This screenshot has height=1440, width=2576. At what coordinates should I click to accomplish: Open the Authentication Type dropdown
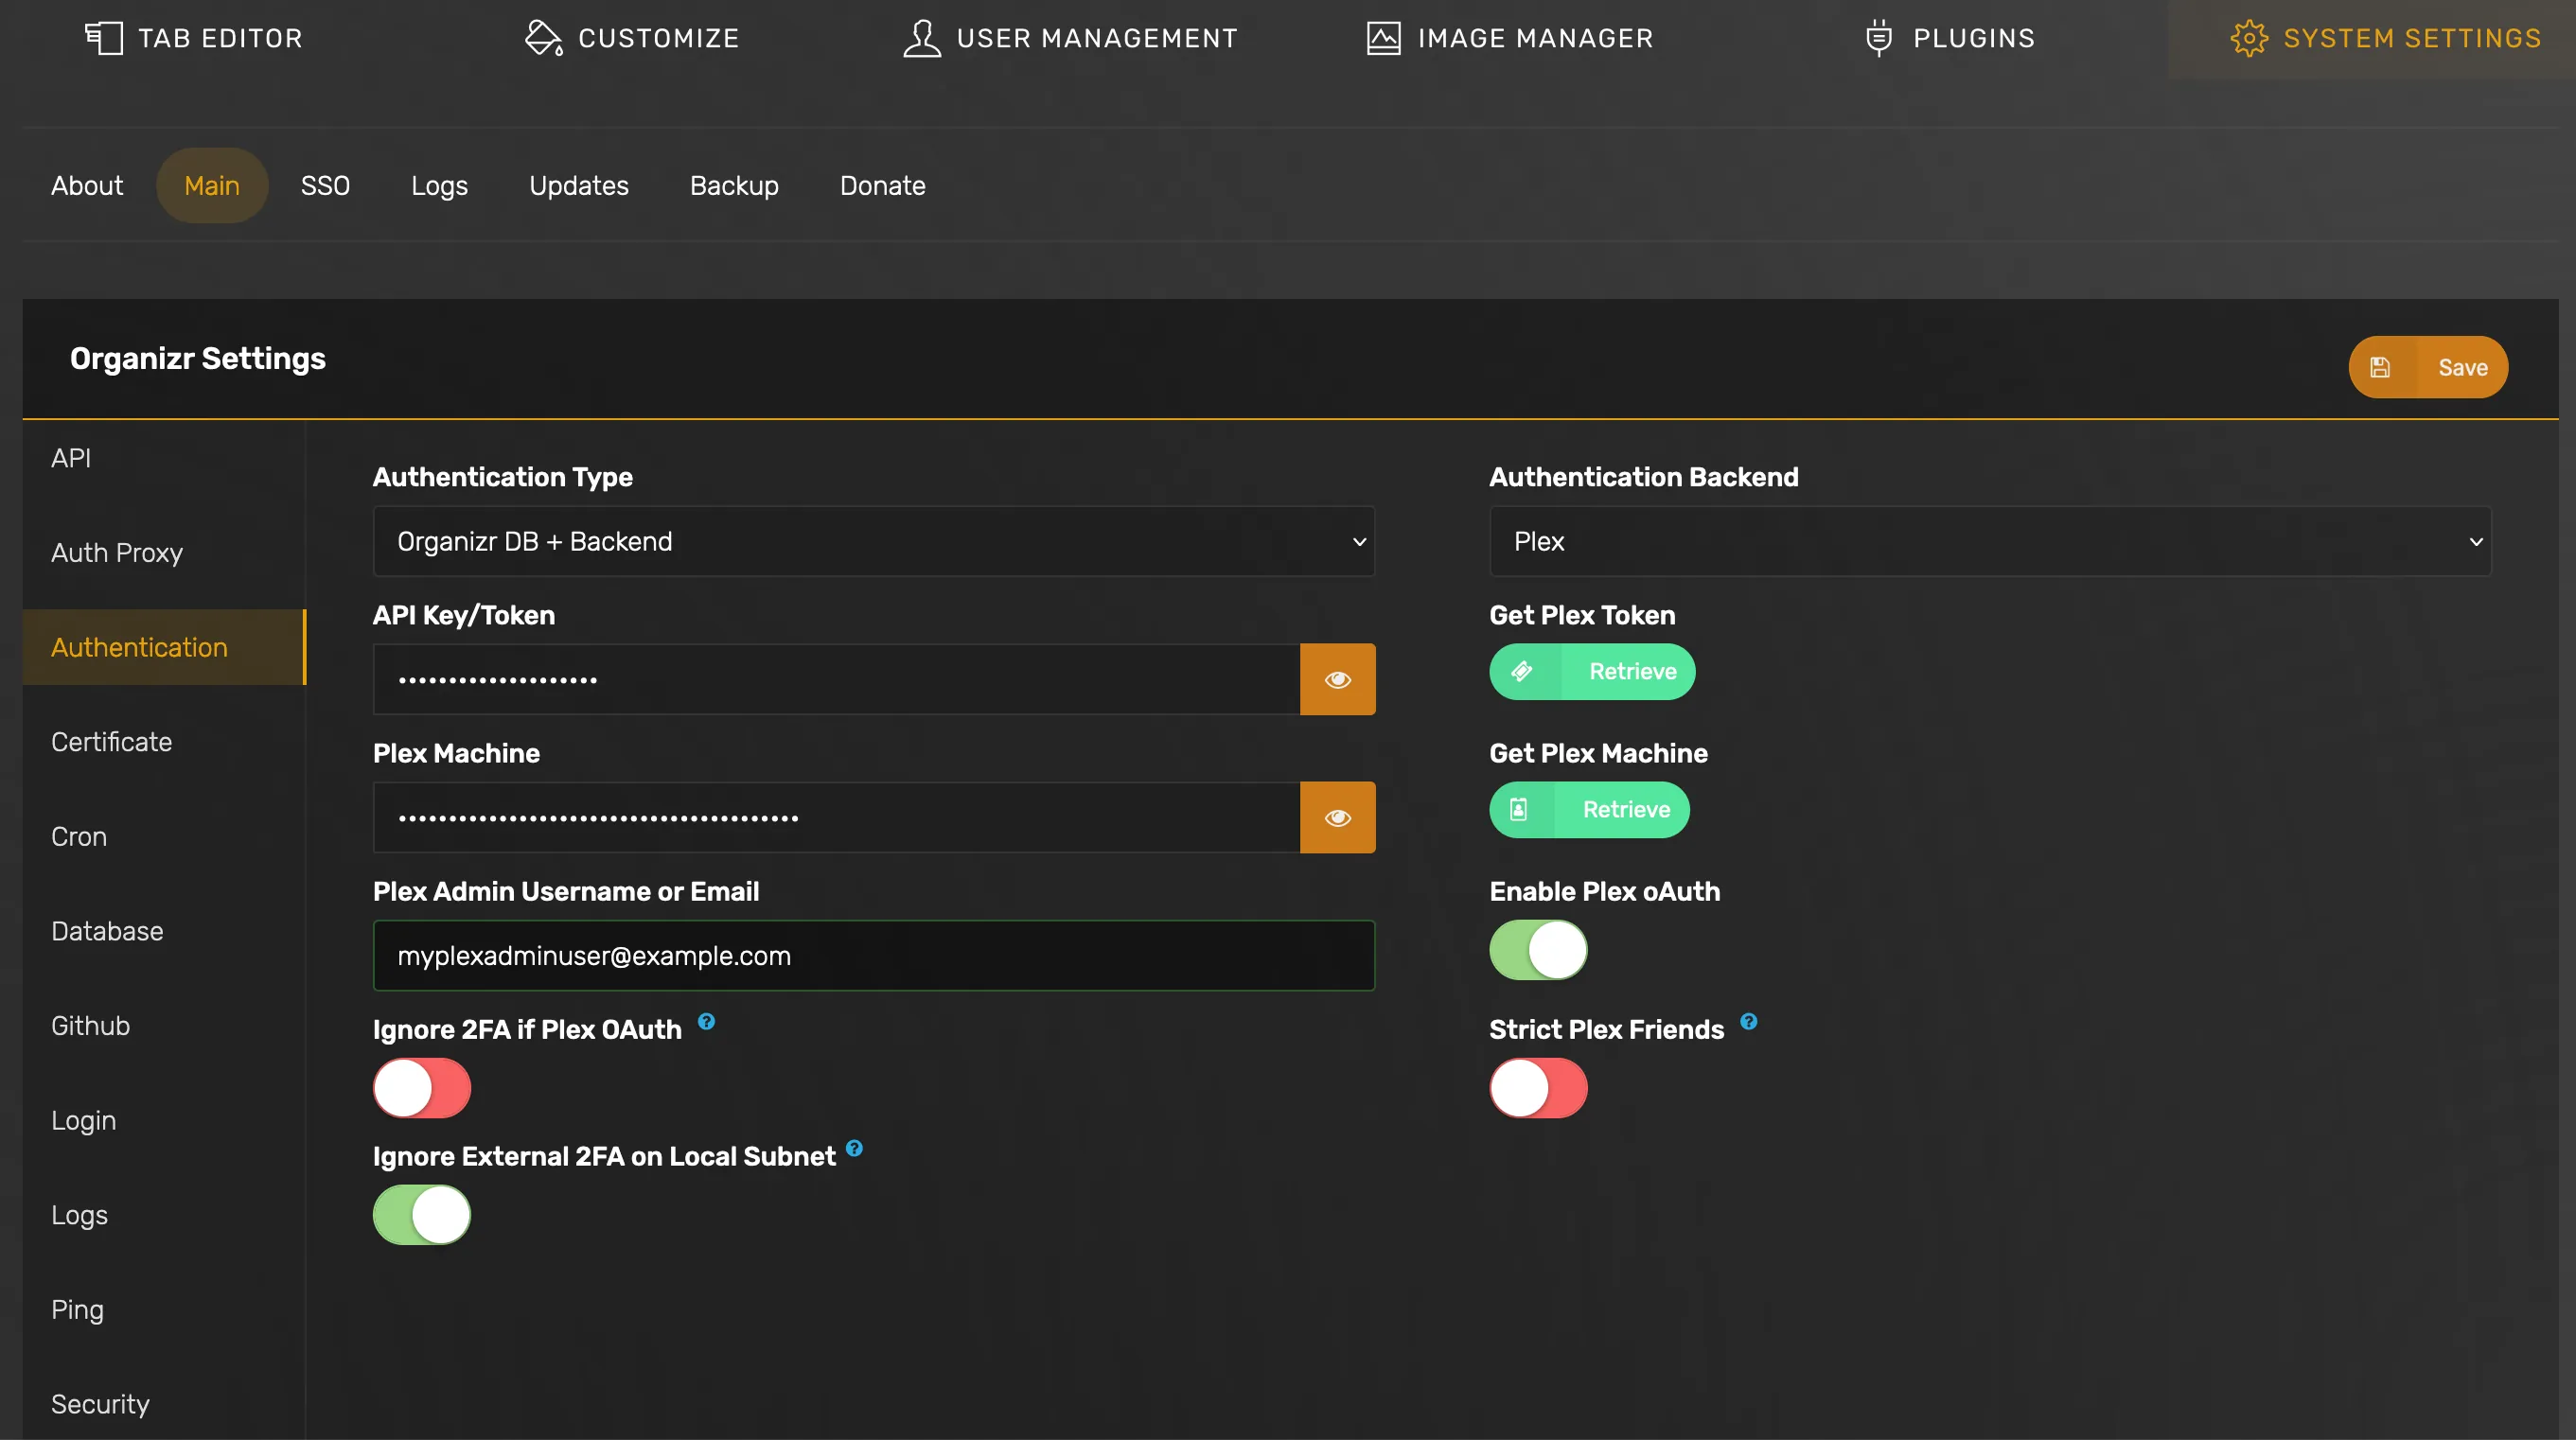click(x=873, y=541)
